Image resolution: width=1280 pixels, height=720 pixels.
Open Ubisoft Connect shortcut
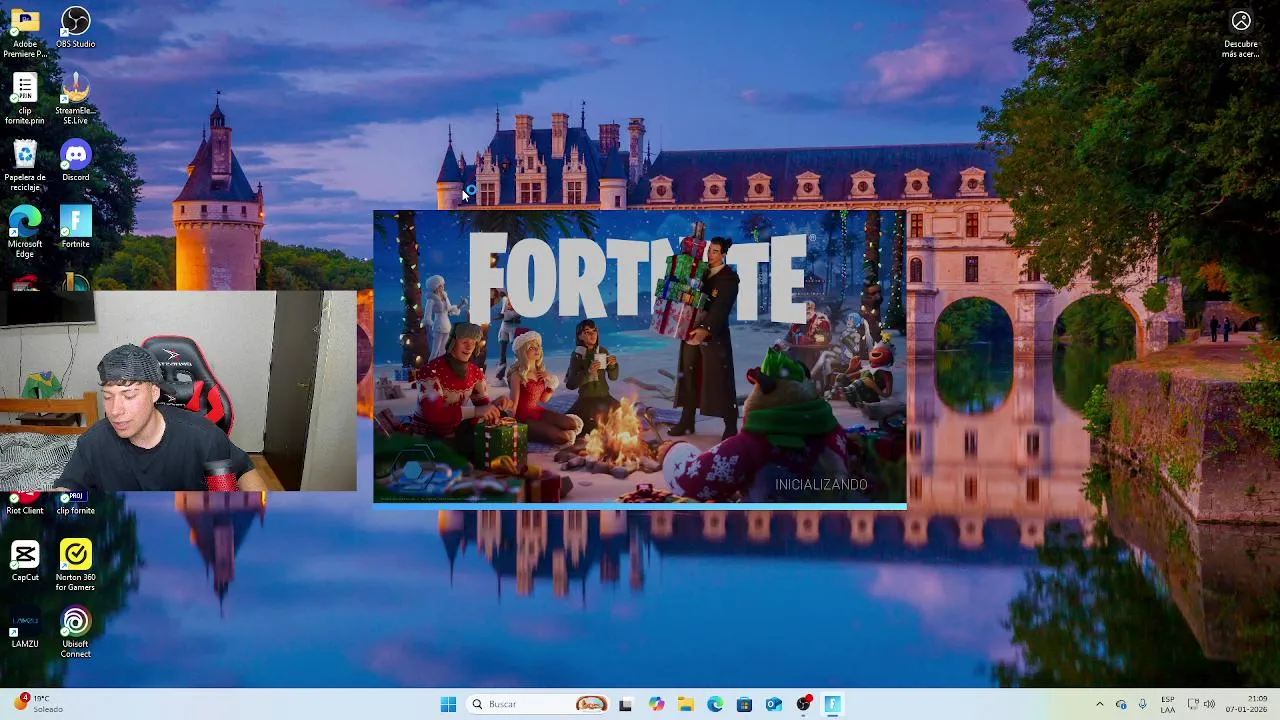coord(76,633)
